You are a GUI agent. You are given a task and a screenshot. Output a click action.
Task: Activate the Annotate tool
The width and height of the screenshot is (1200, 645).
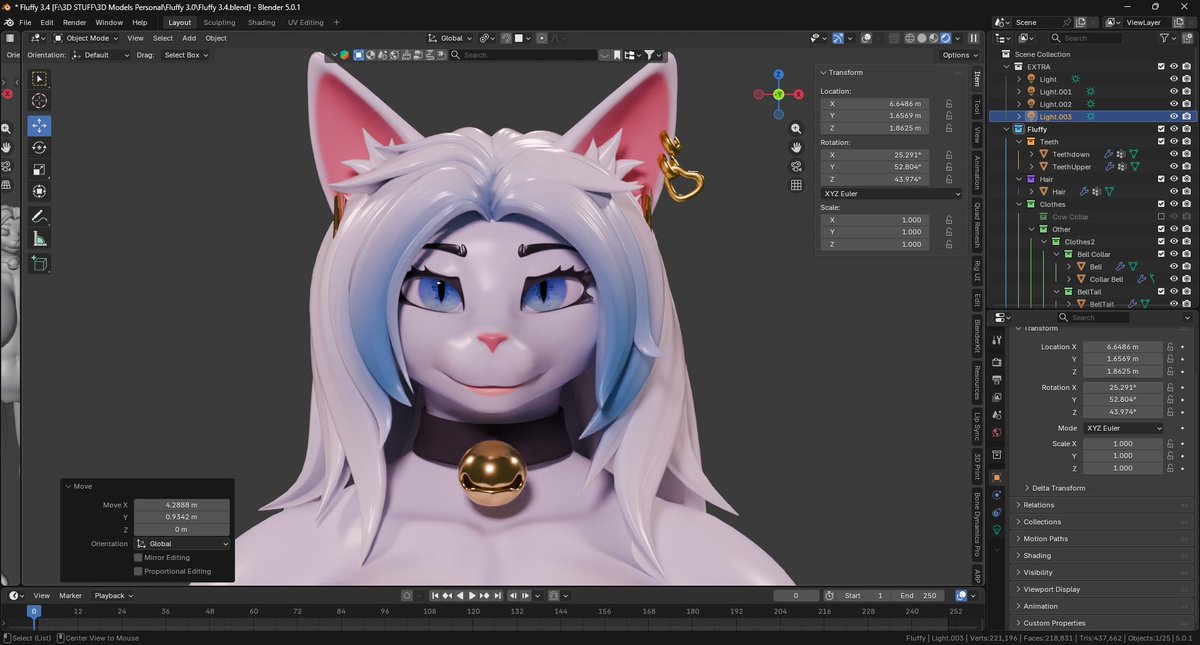[39, 214]
